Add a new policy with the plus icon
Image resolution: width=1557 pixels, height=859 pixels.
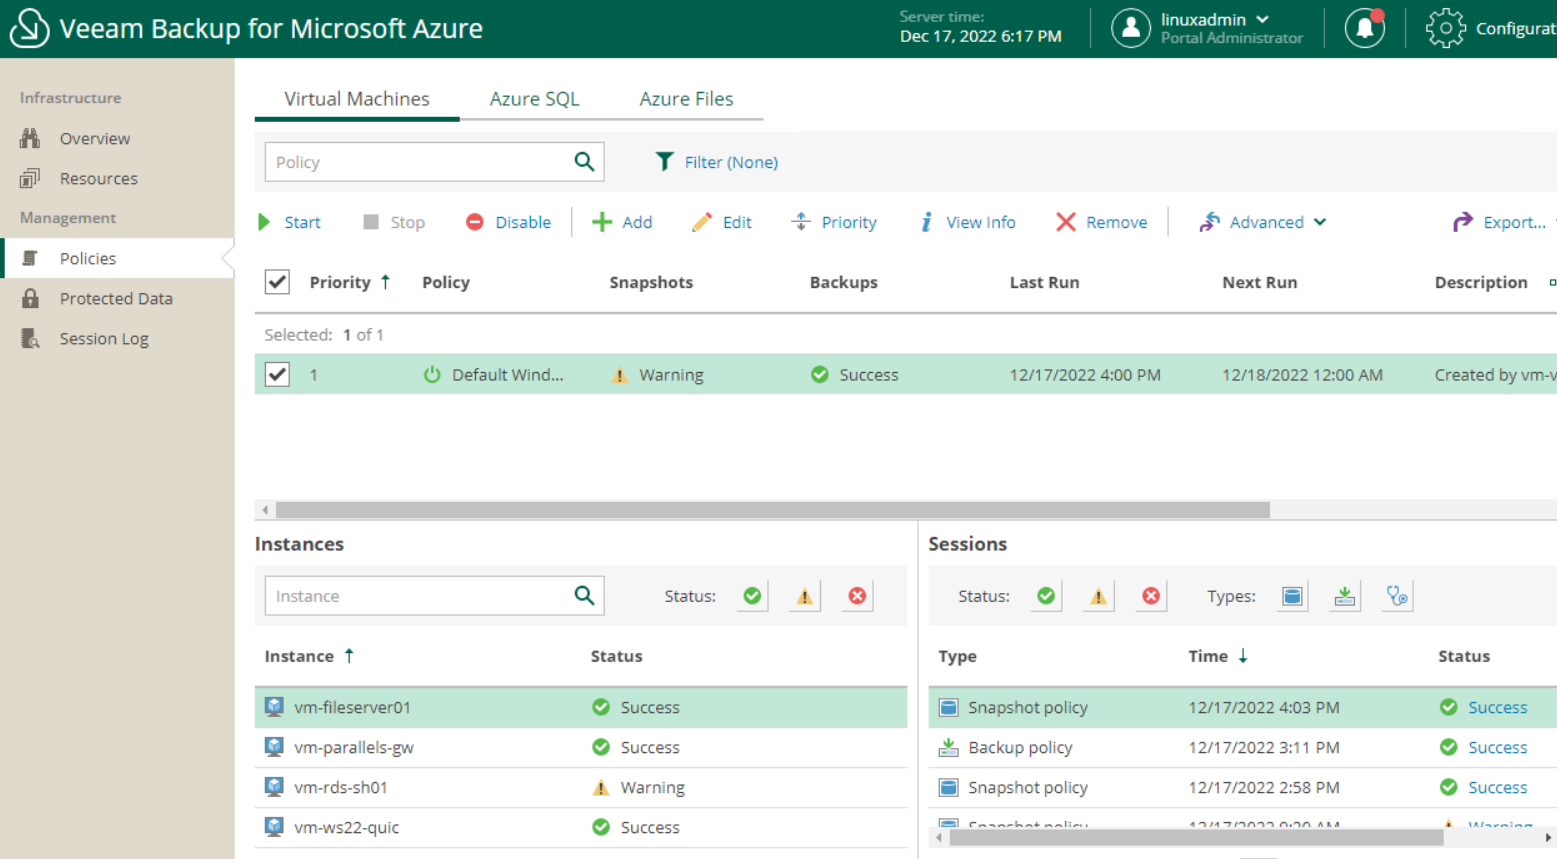[622, 222]
